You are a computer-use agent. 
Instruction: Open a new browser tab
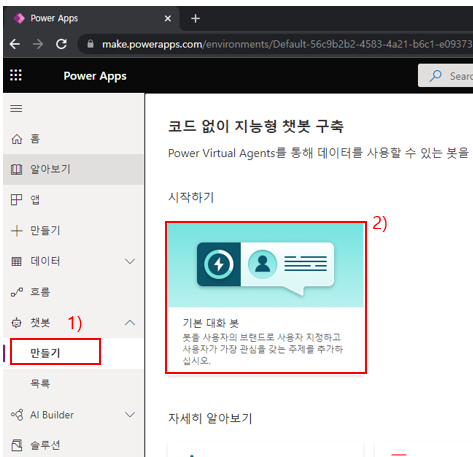(195, 19)
